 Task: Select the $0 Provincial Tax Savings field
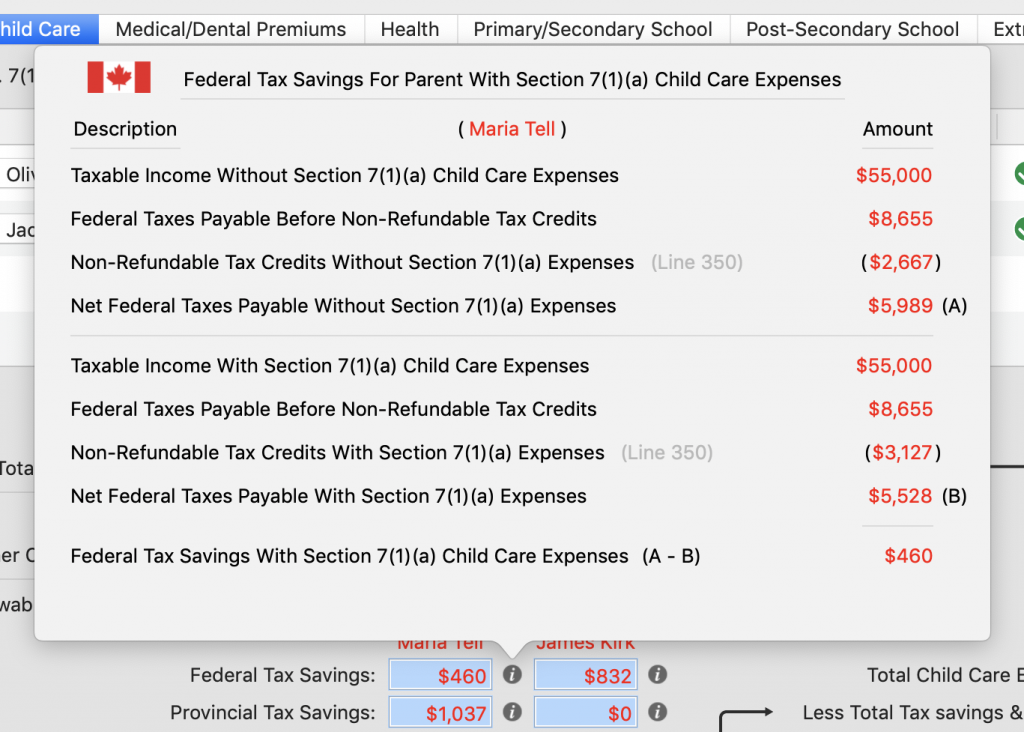585,713
